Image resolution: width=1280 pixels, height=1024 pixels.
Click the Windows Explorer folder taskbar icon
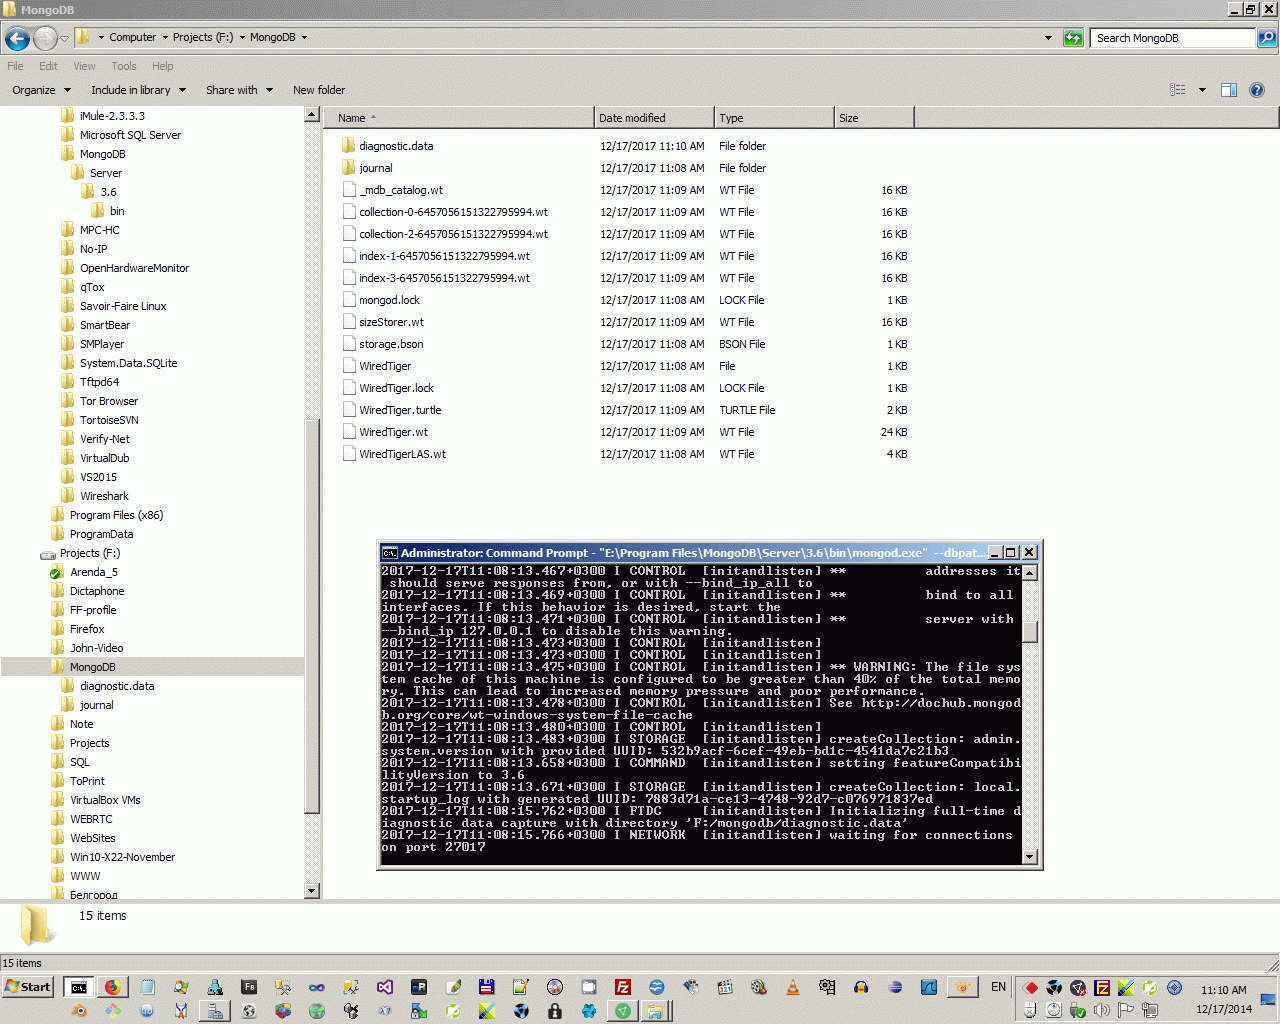pos(655,1011)
